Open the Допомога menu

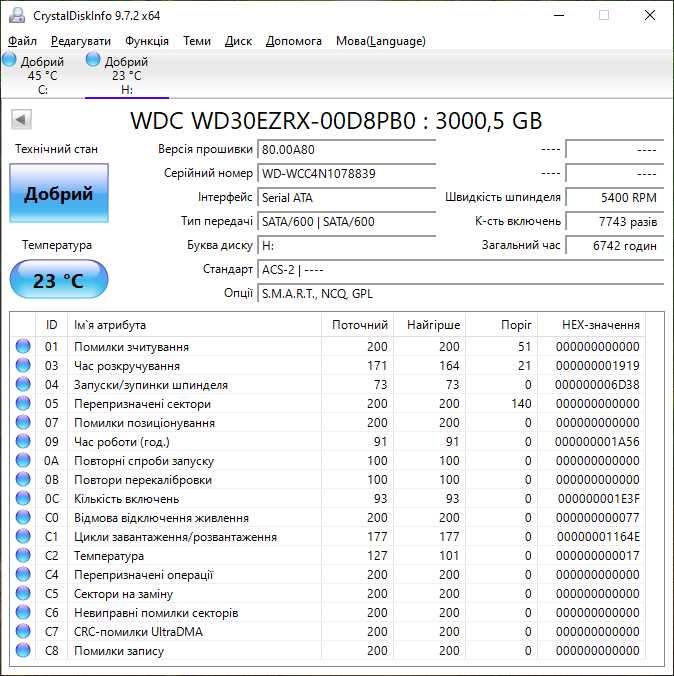tap(294, 41)
